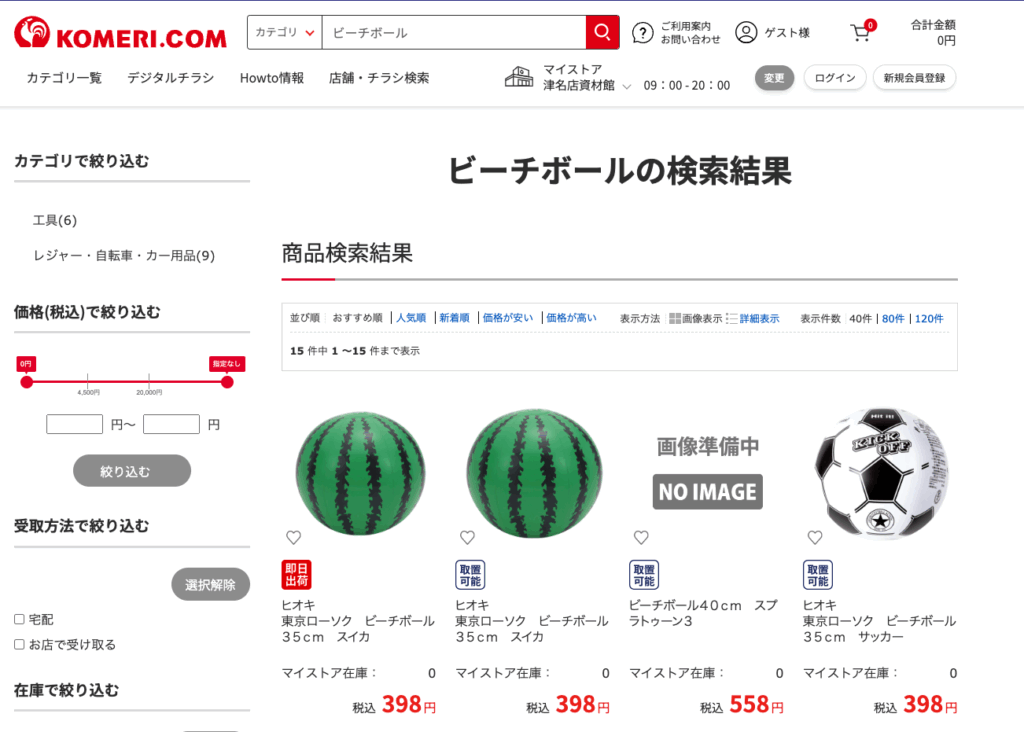Check the お店で受け取る checkbox

[20, 644]
